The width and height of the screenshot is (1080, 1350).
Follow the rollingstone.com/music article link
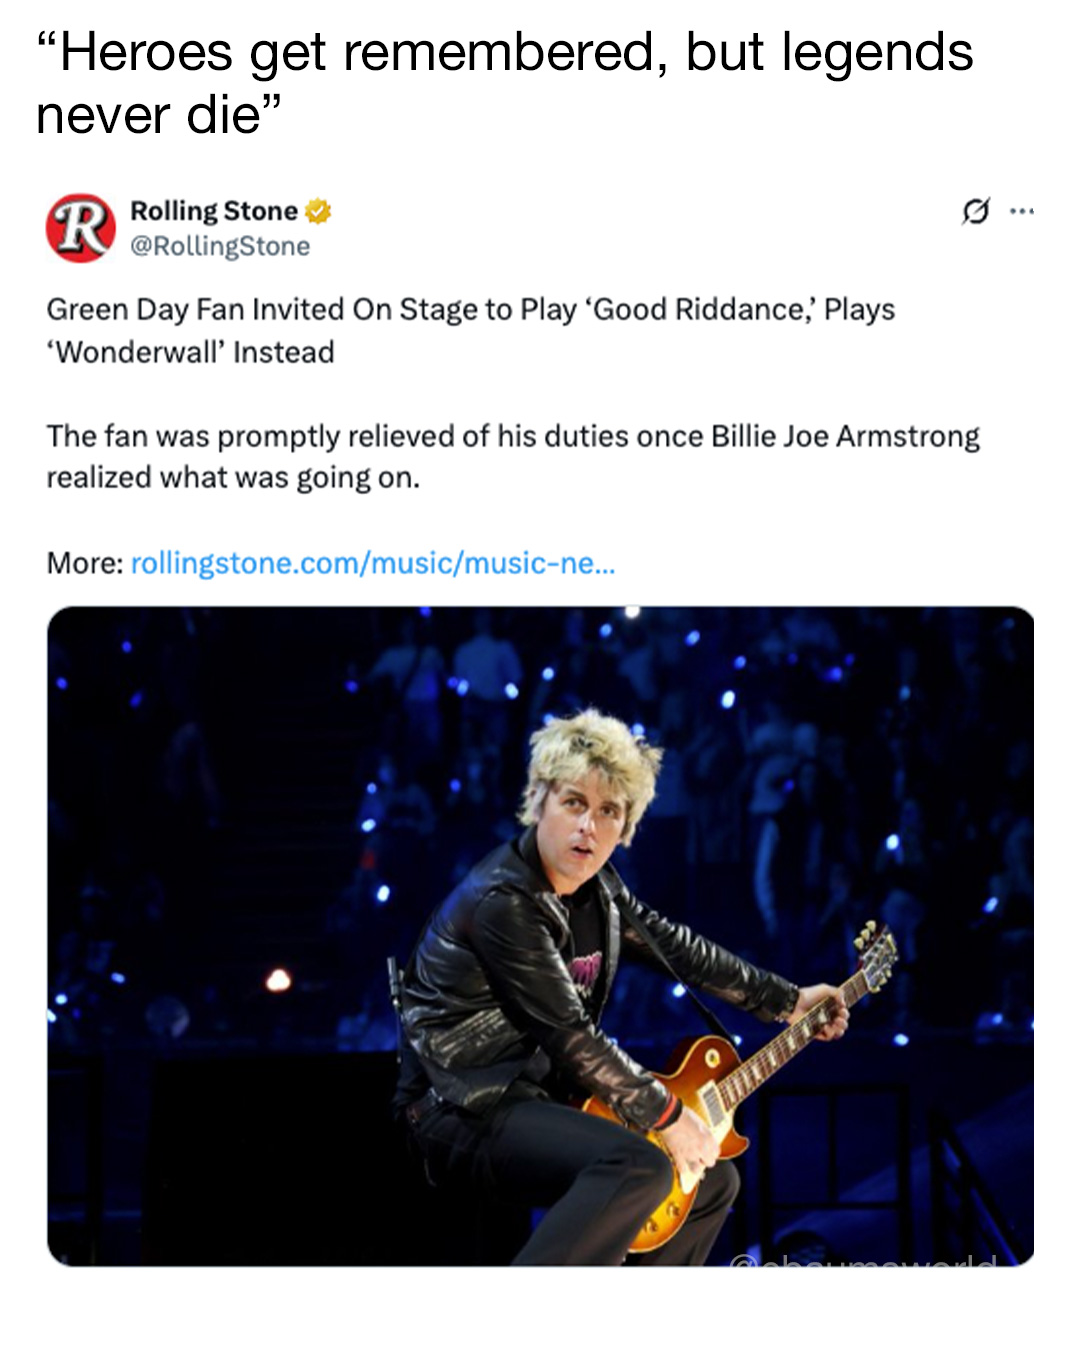click(x=373, y=563)
